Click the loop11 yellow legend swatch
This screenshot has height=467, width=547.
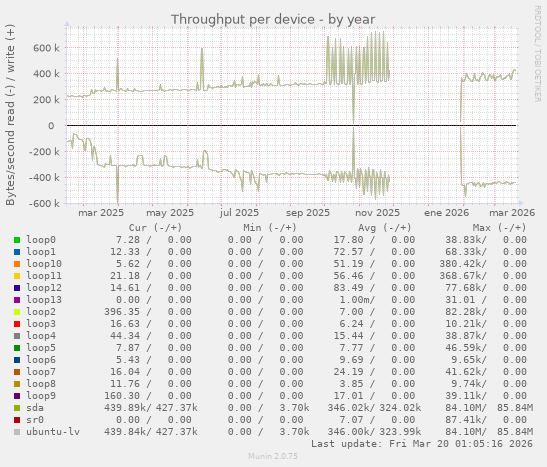pyautogui.click(x=17, y=276)
